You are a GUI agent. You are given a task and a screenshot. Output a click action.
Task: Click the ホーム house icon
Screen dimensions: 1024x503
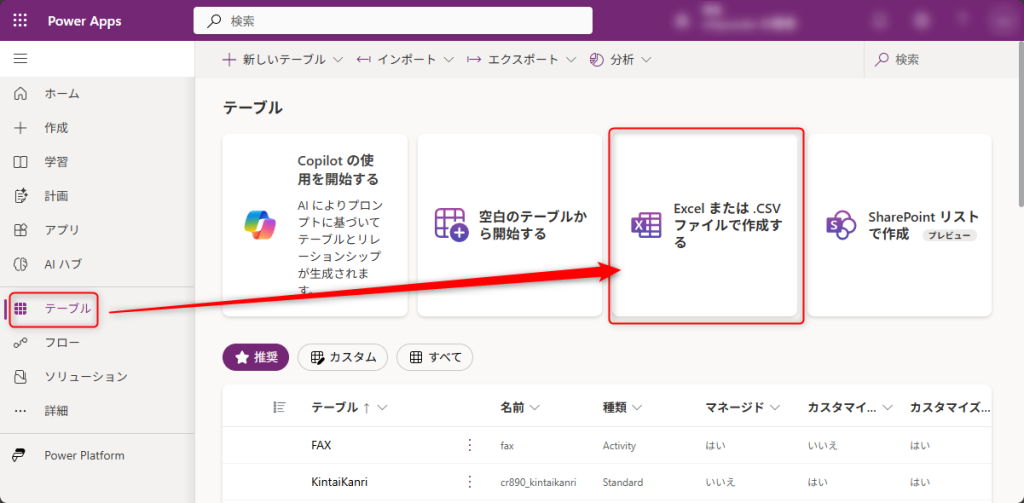point(20,93)
